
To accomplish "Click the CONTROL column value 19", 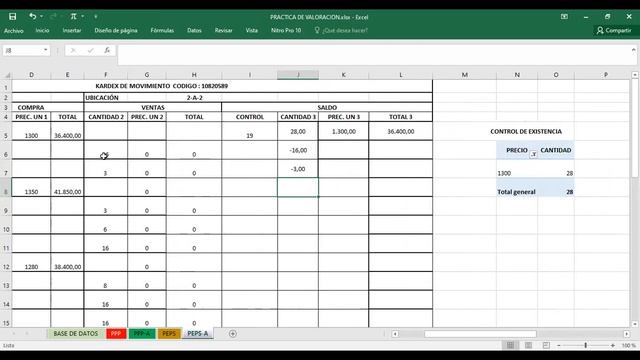I will click(x=250, y=131).
